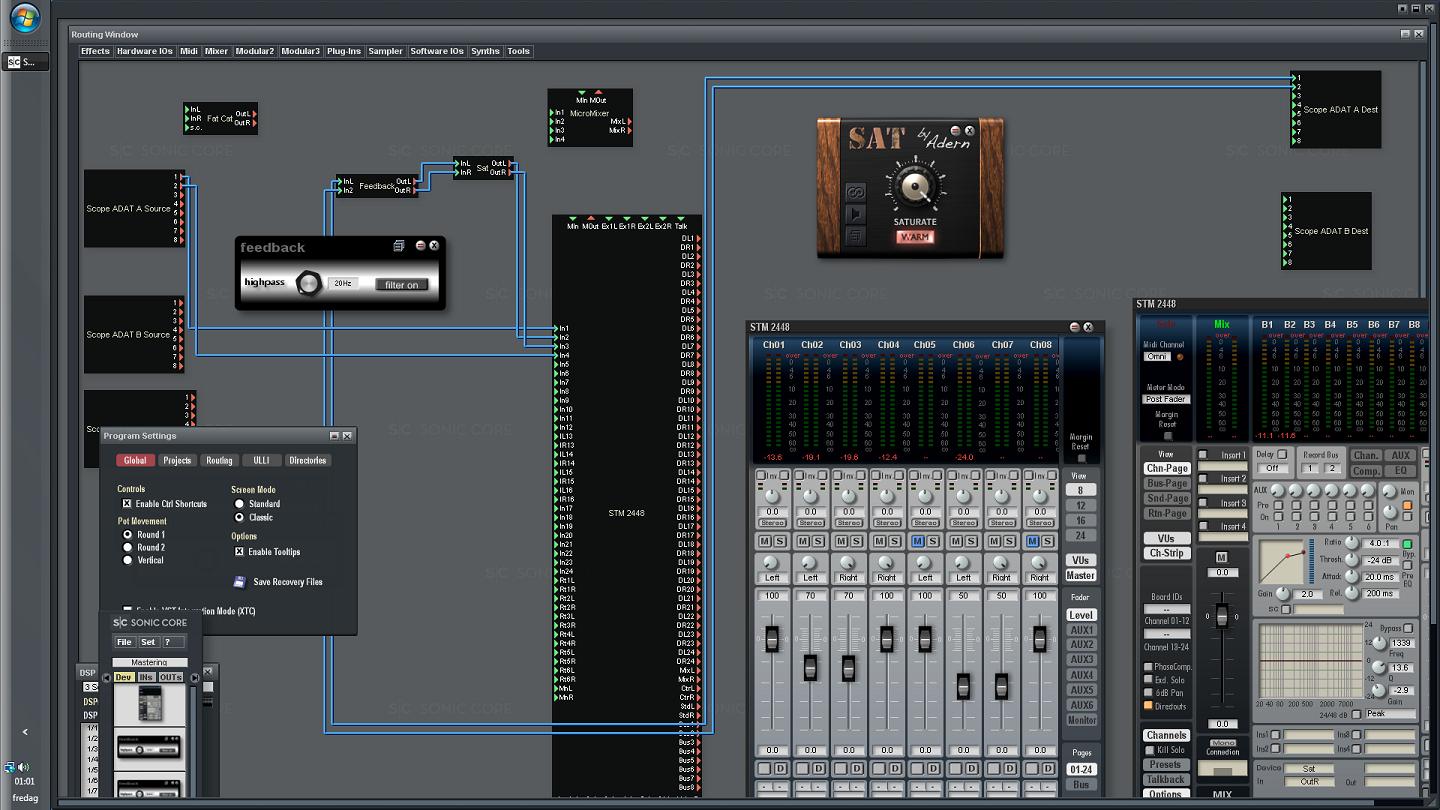Switch to Bus-Page view

[1167, 483]
